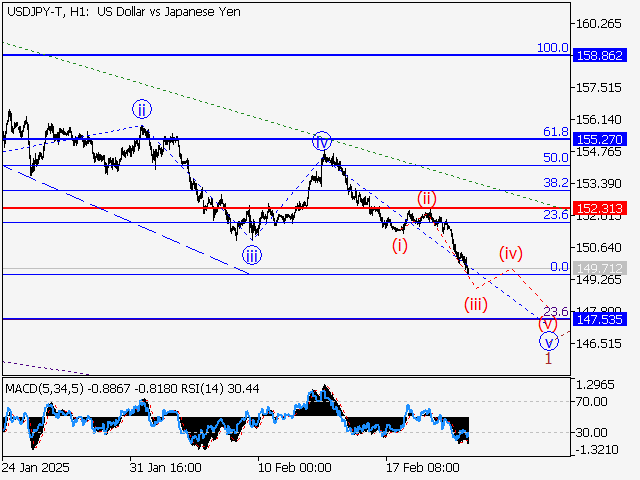Select the 100.0 Fibonacci level label
The height and width of the screenshot is (480, 640).
pyautogui.click(x=552, y=48)
